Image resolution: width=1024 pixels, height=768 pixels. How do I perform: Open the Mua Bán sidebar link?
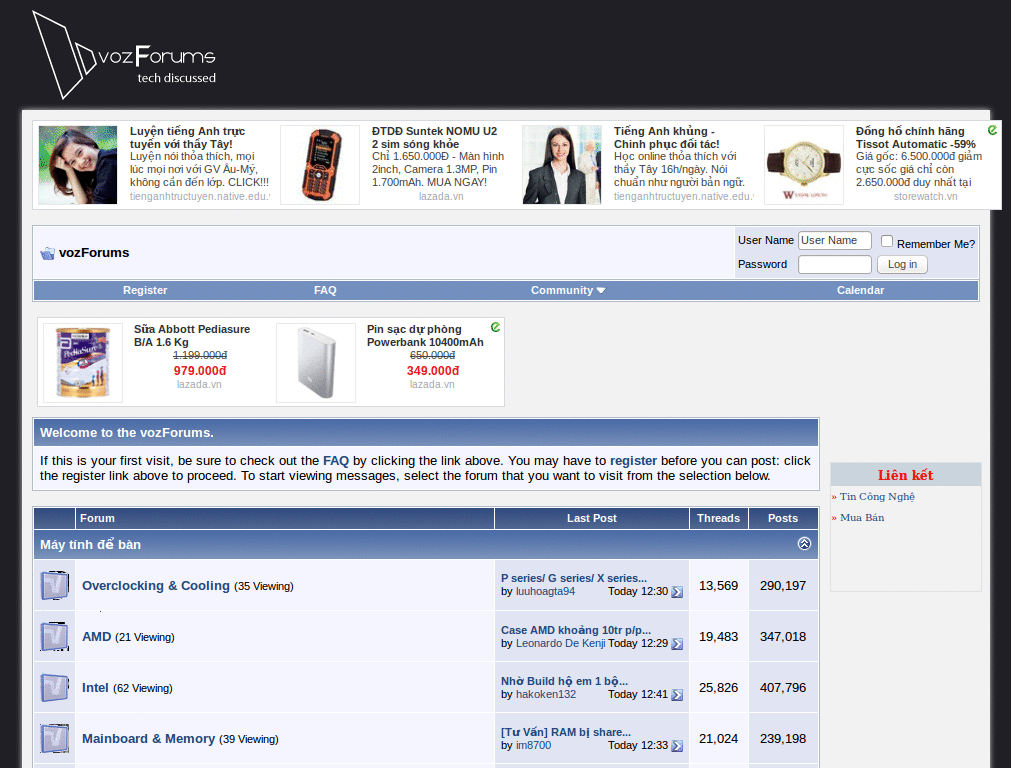pyautogui.click(x=862, y=517)
